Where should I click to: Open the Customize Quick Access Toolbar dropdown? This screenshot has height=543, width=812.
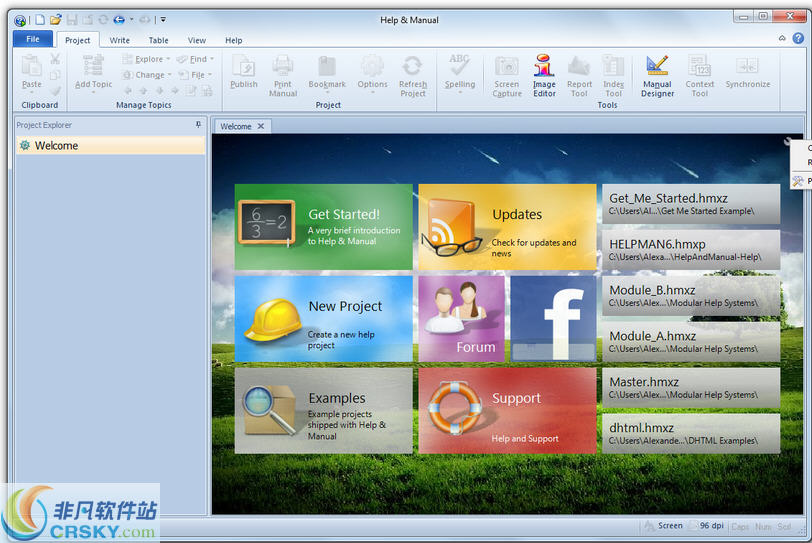click(x=163, y=20)
